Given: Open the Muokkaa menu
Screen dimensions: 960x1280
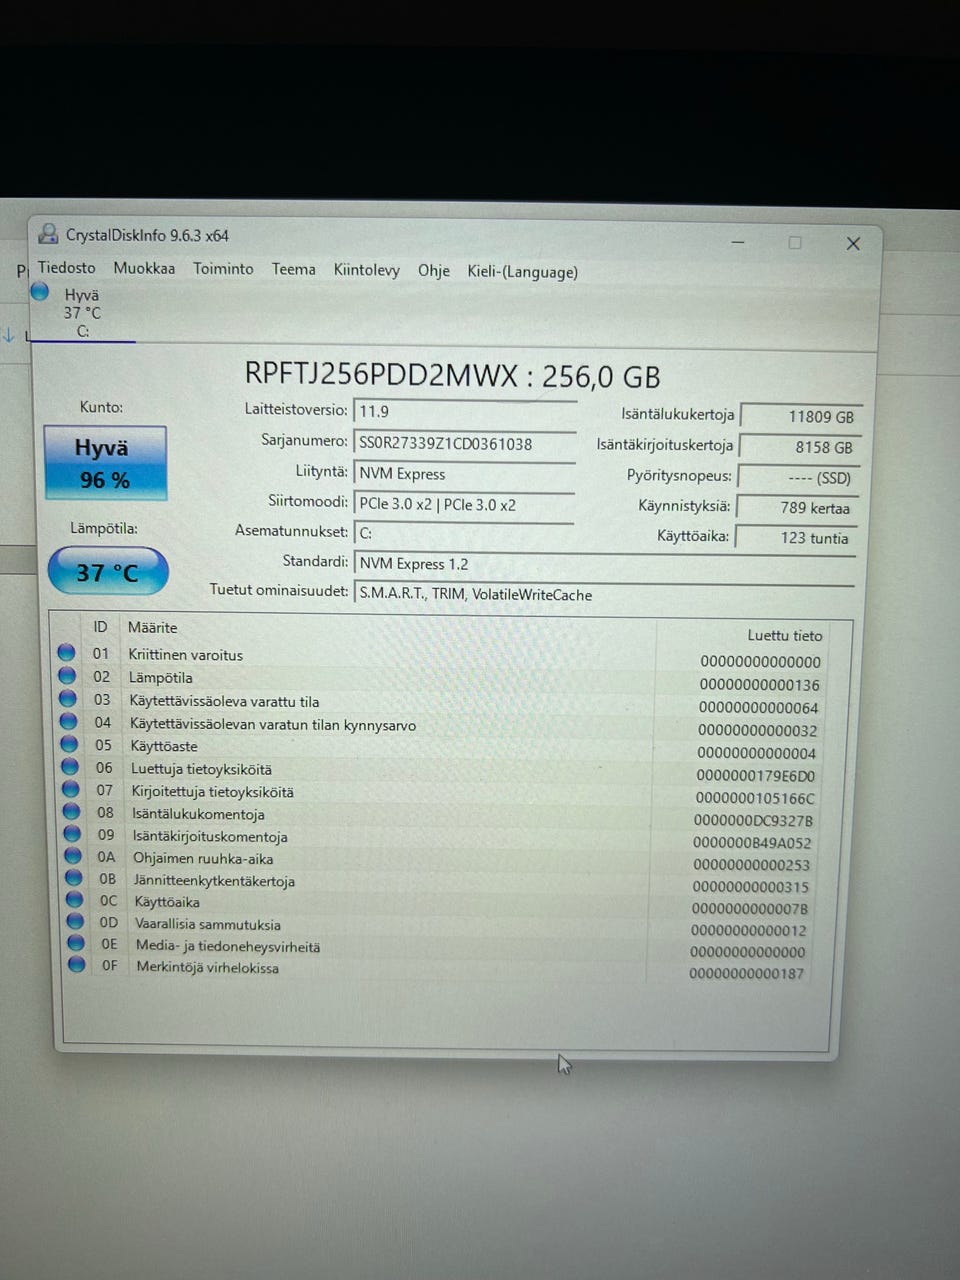Looking at the screenshot, I should [x=144, y=268].
